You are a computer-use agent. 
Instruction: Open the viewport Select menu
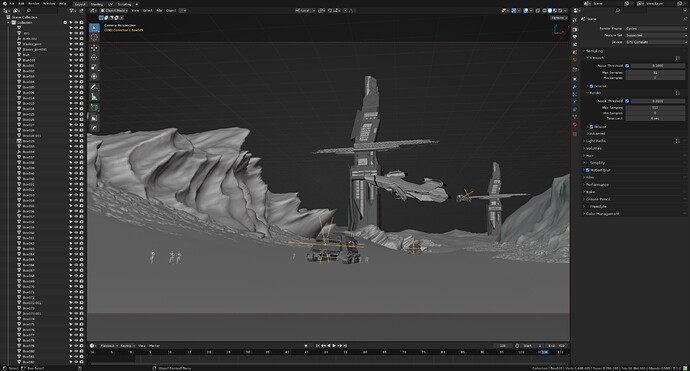click(147, 11)
